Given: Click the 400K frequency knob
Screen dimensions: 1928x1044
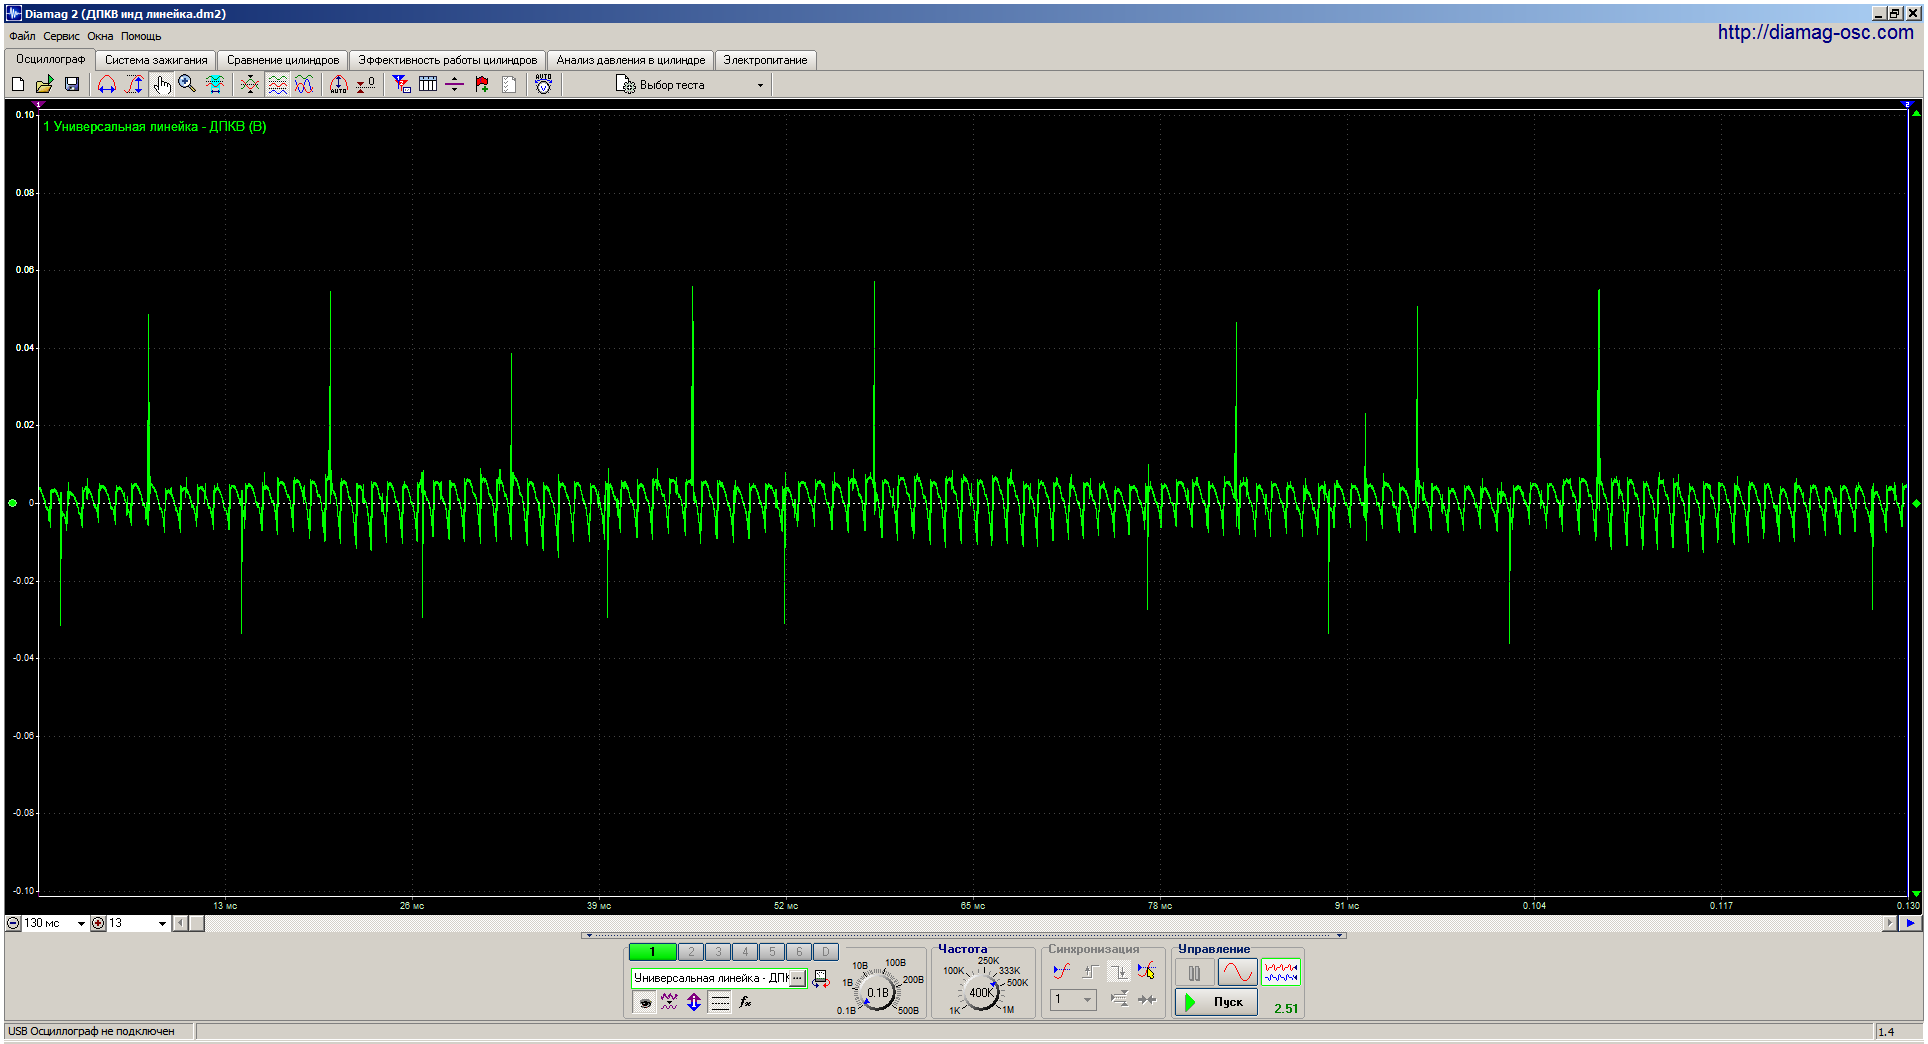Looking at the screenshot, I should (981, 992).
